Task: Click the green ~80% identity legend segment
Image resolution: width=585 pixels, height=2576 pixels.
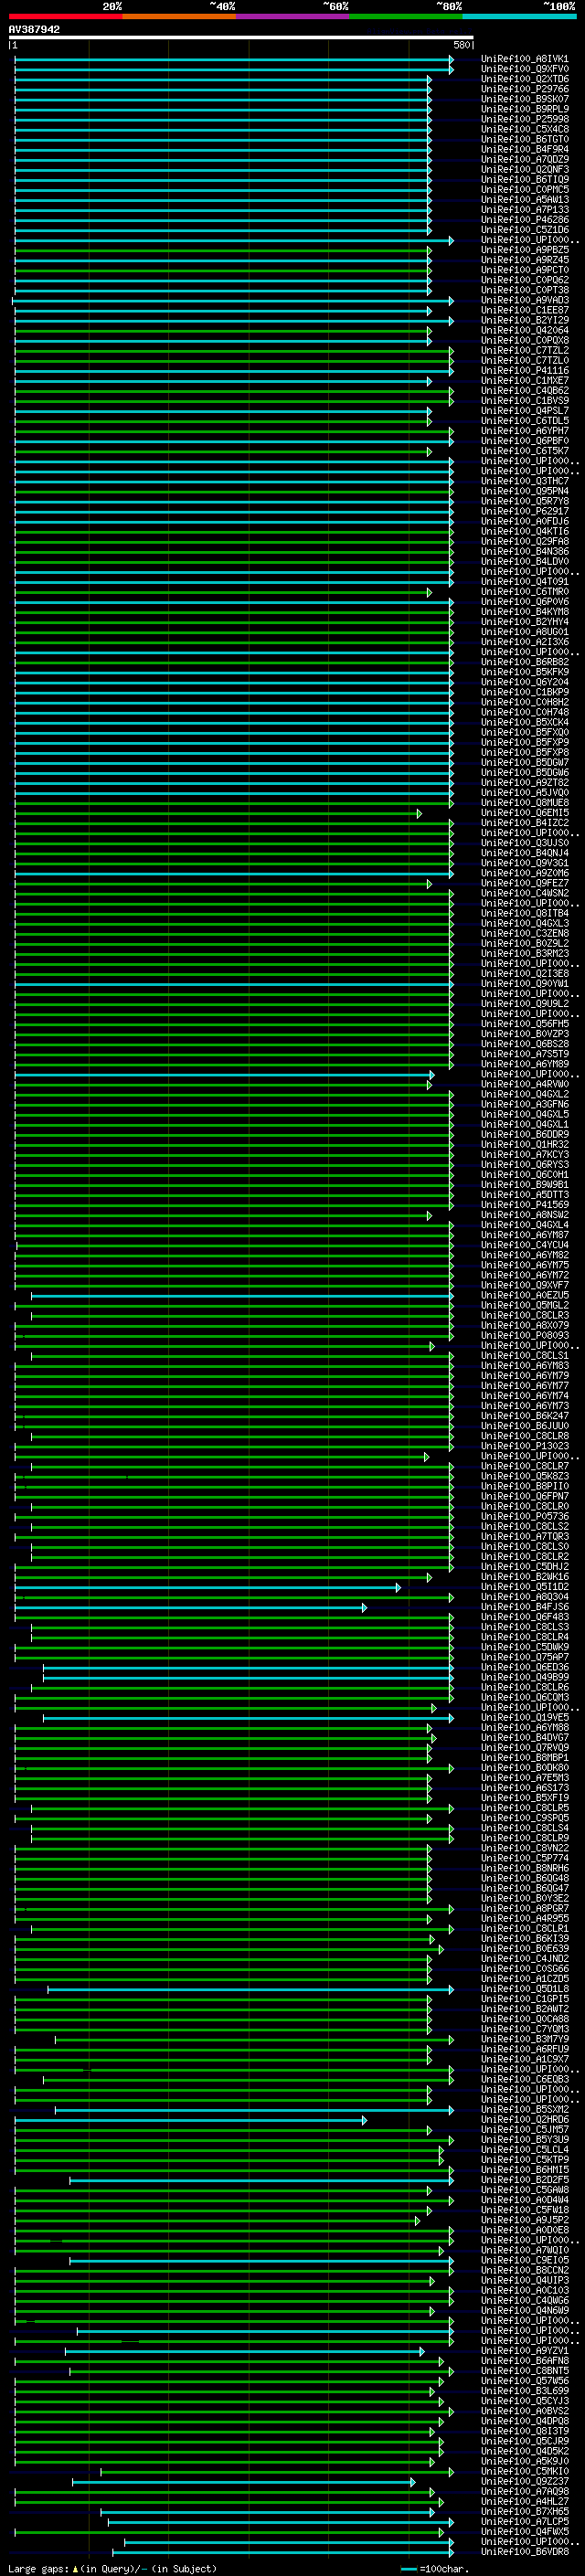Action: point(405,16)
